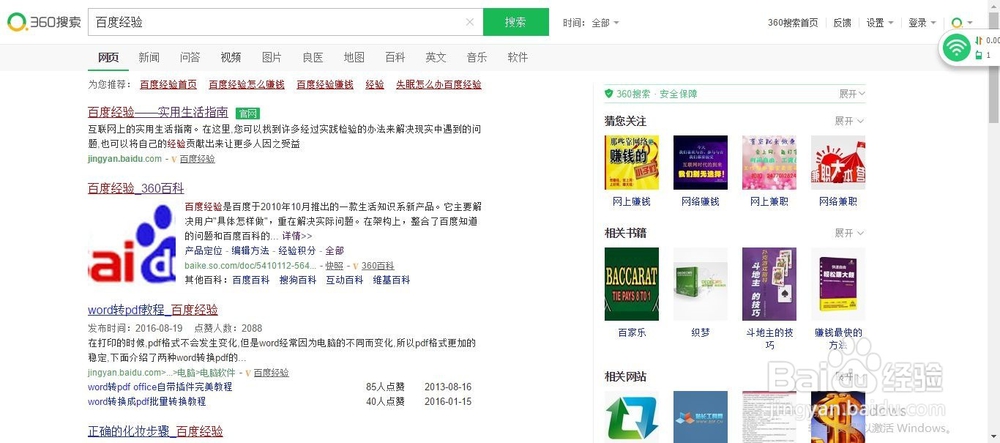Select the 网页 tab
This screenshot has height=443, width=1000.
point(108,57)
